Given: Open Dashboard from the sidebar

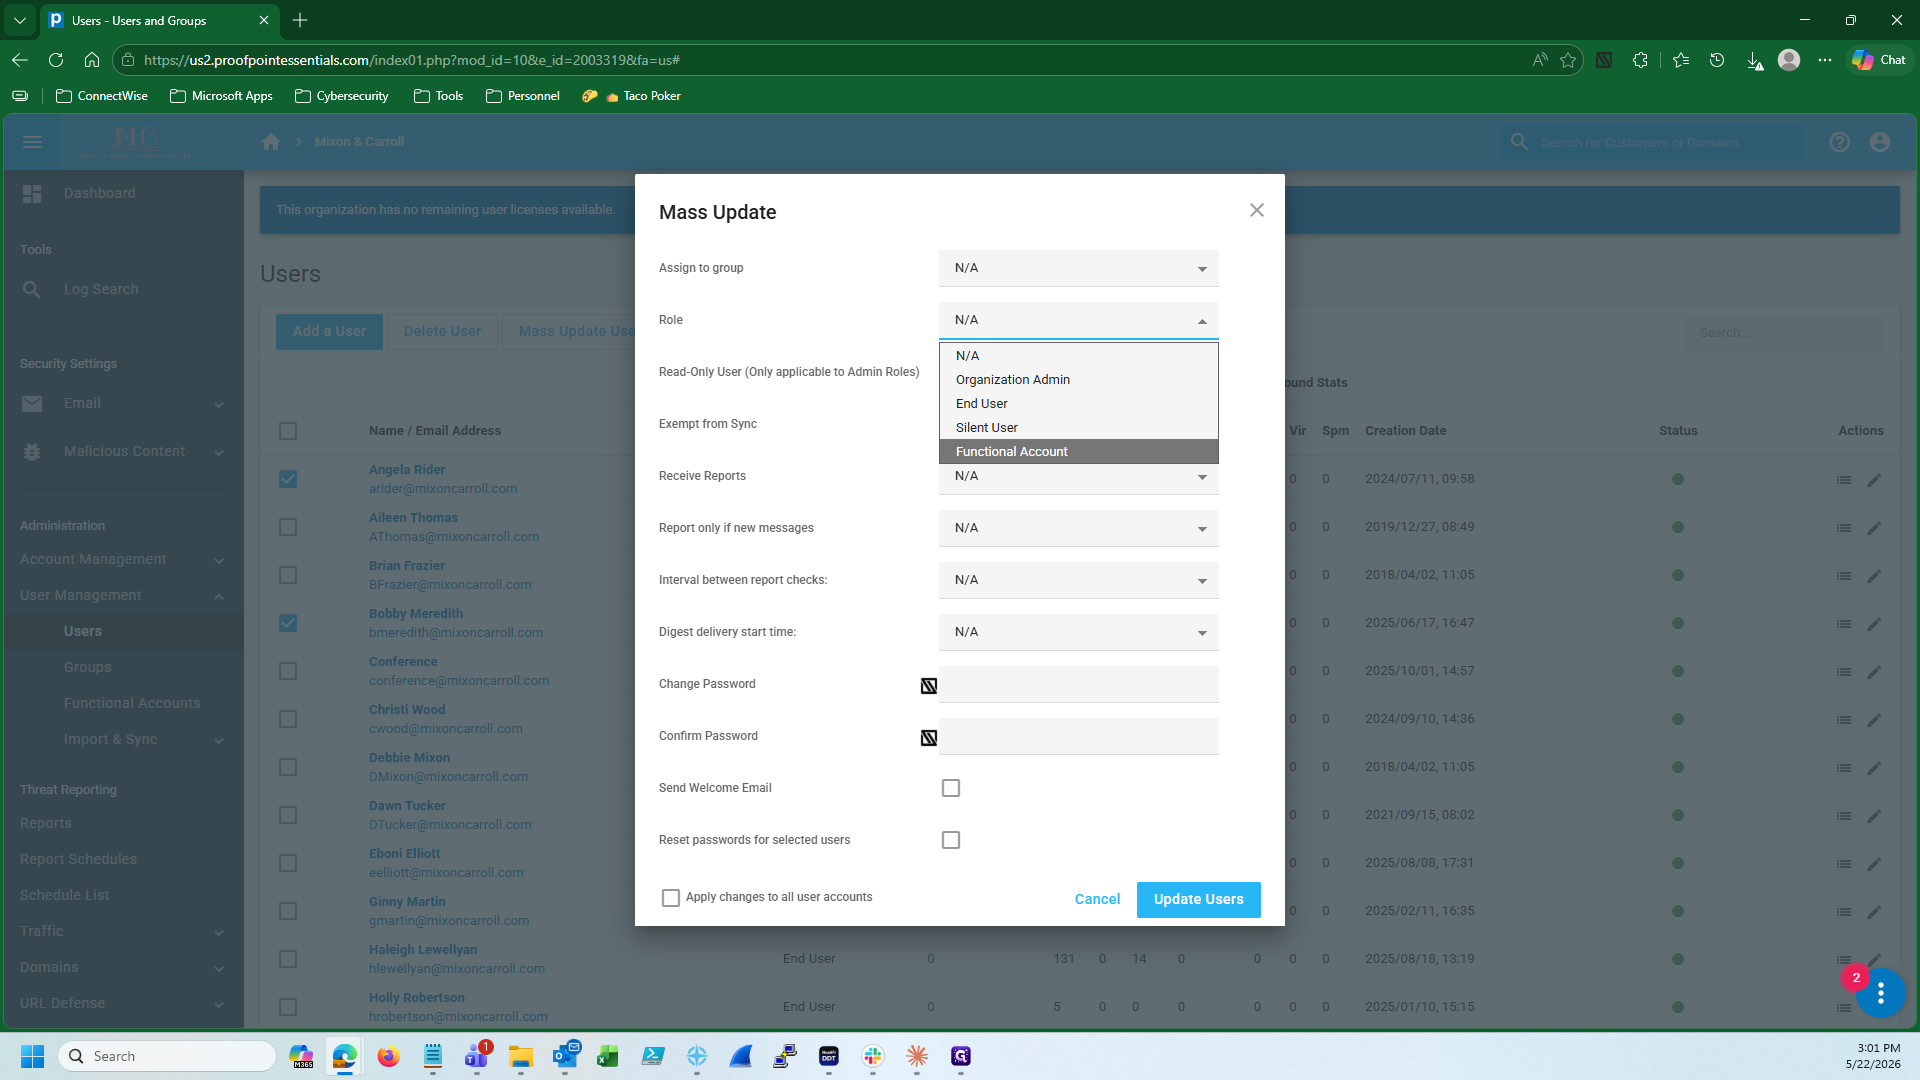Looking at the screenshot, I should point(99,193).
